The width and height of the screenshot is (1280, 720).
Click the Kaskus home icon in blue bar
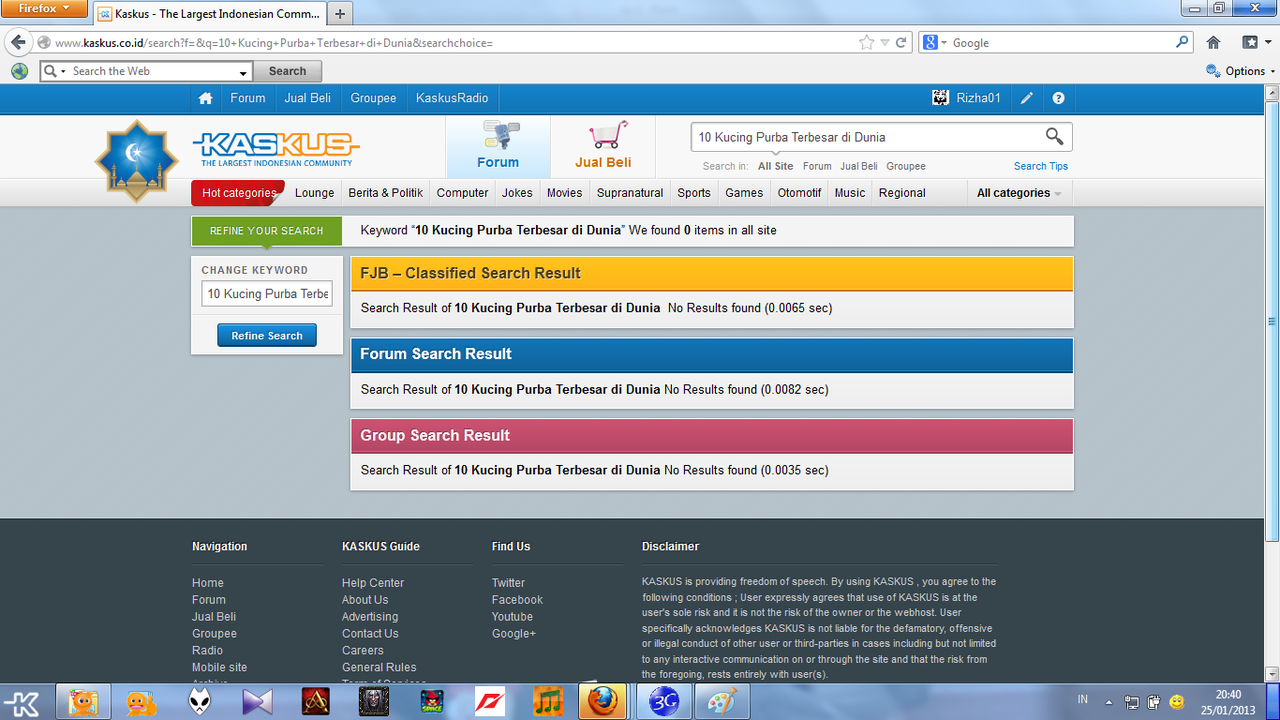click(x=205, y=98)
